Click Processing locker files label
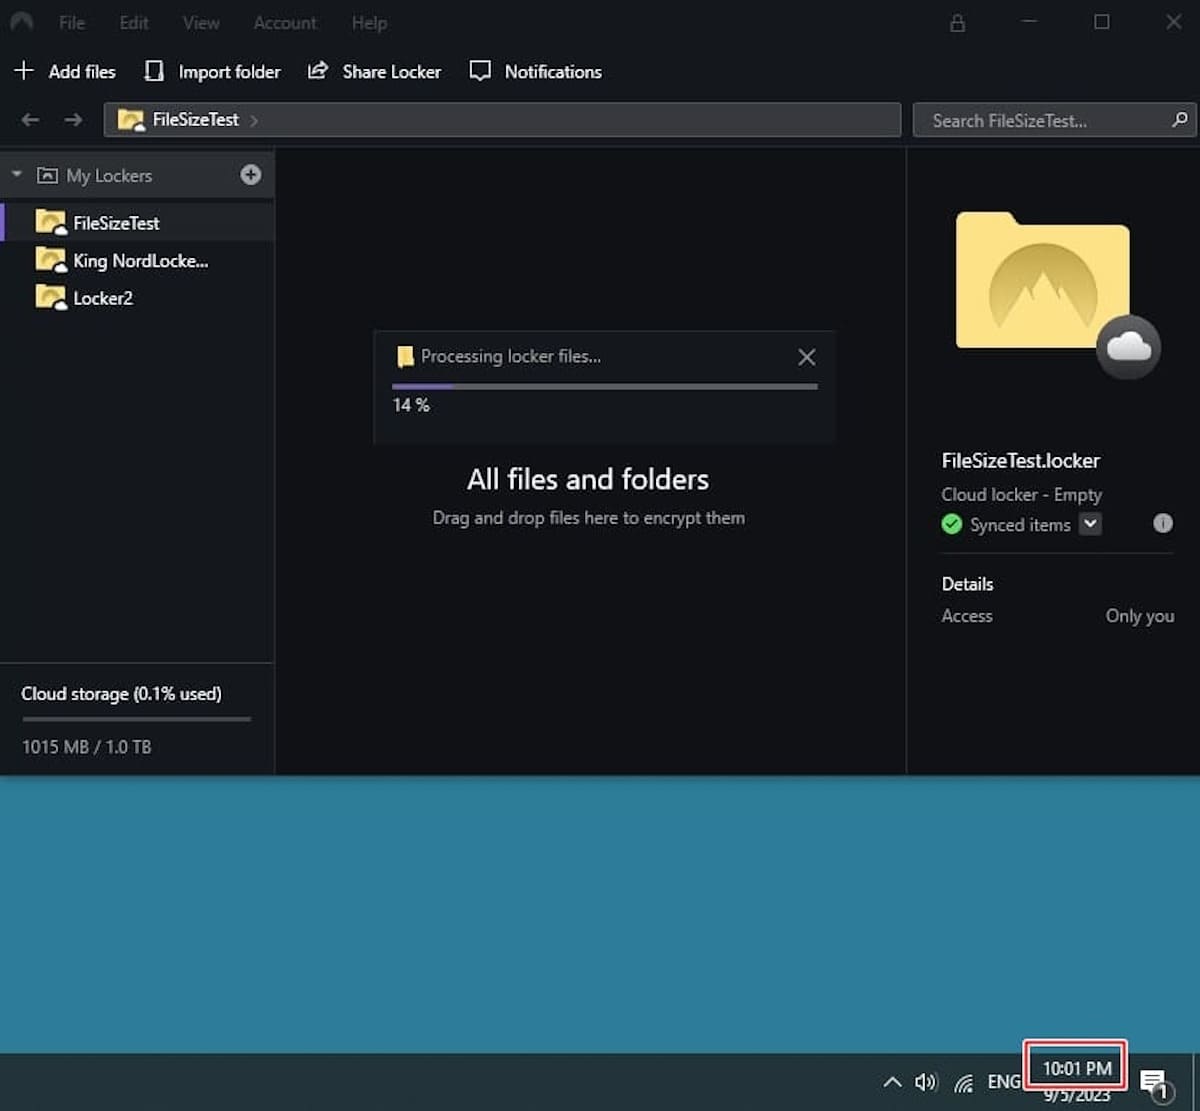This screenshot has height=1111, width=1200. (511, 356)
